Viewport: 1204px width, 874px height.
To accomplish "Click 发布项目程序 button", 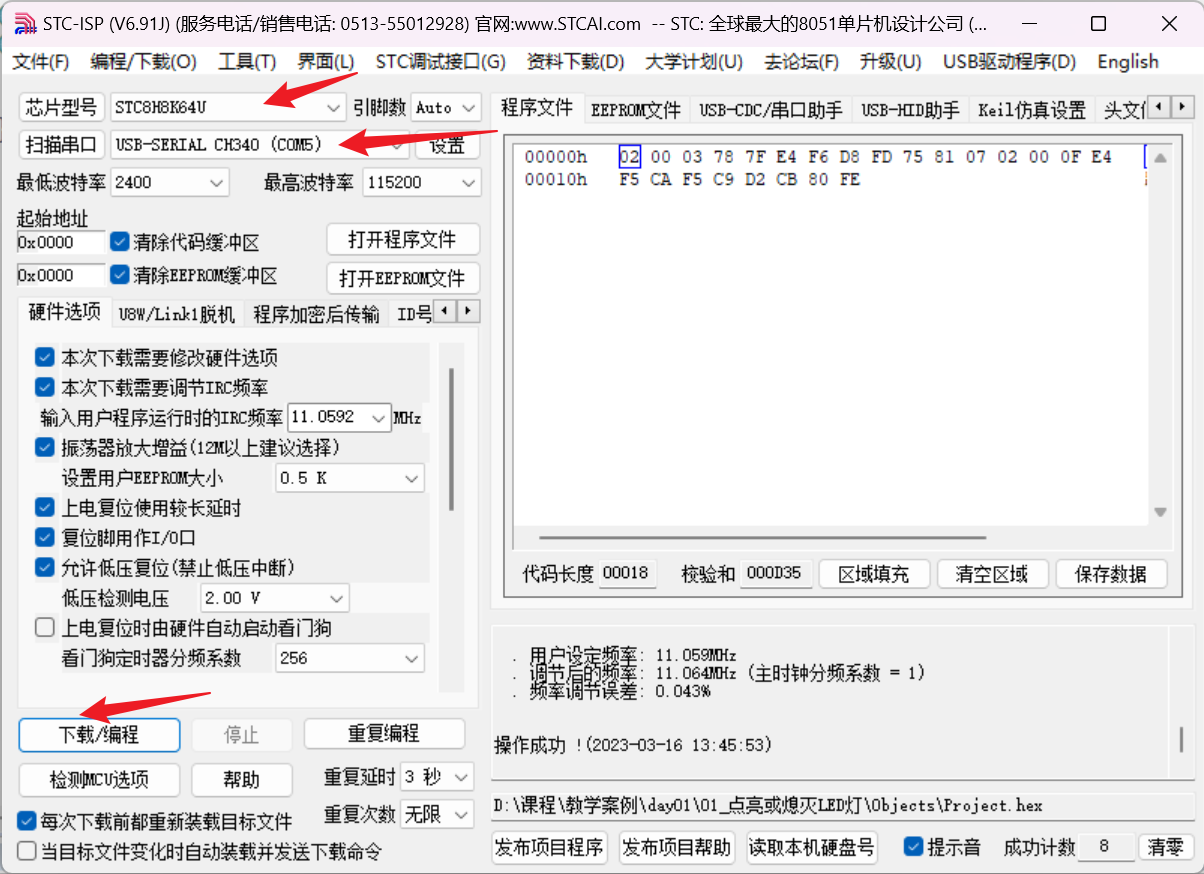I will pos(550,848).
